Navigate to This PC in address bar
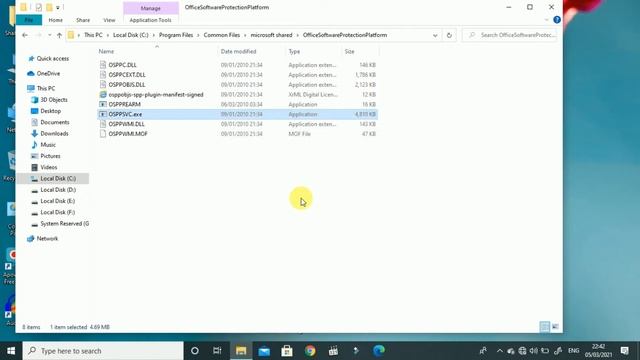 (93, 35)
